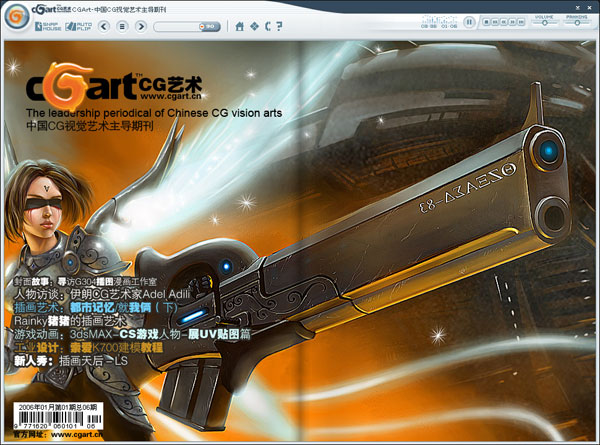
Task: Click the headline 游戏动画 3dsMAX-CS游戏人物
Action: coord(132,334)
